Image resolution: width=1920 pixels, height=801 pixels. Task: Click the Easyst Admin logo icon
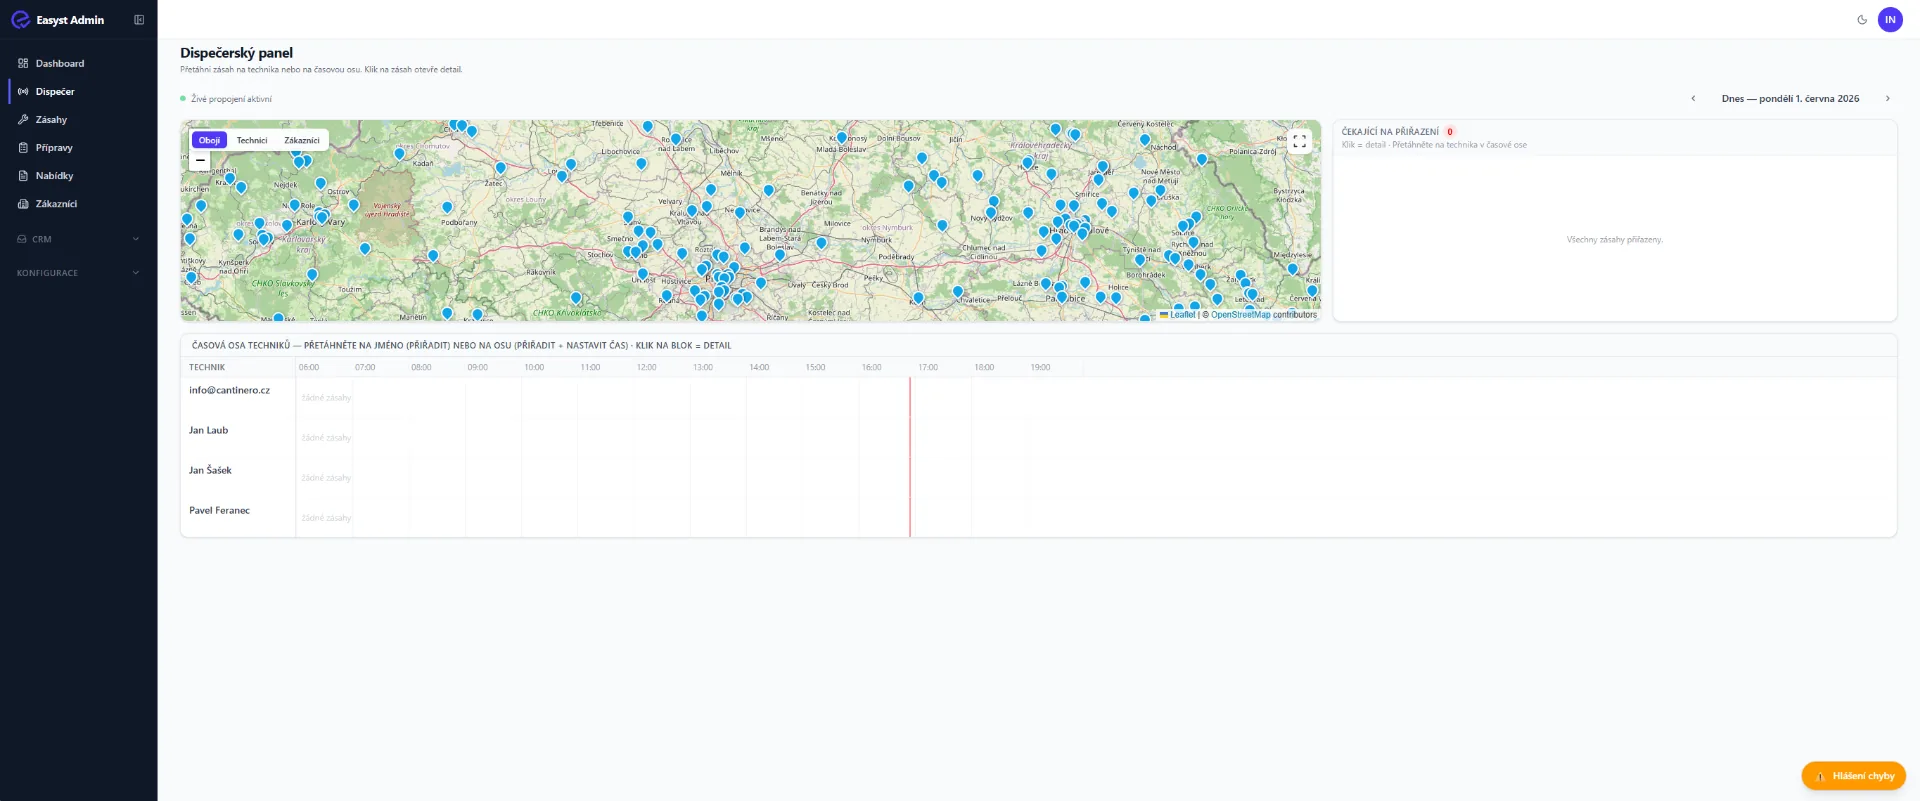point(20,19)
